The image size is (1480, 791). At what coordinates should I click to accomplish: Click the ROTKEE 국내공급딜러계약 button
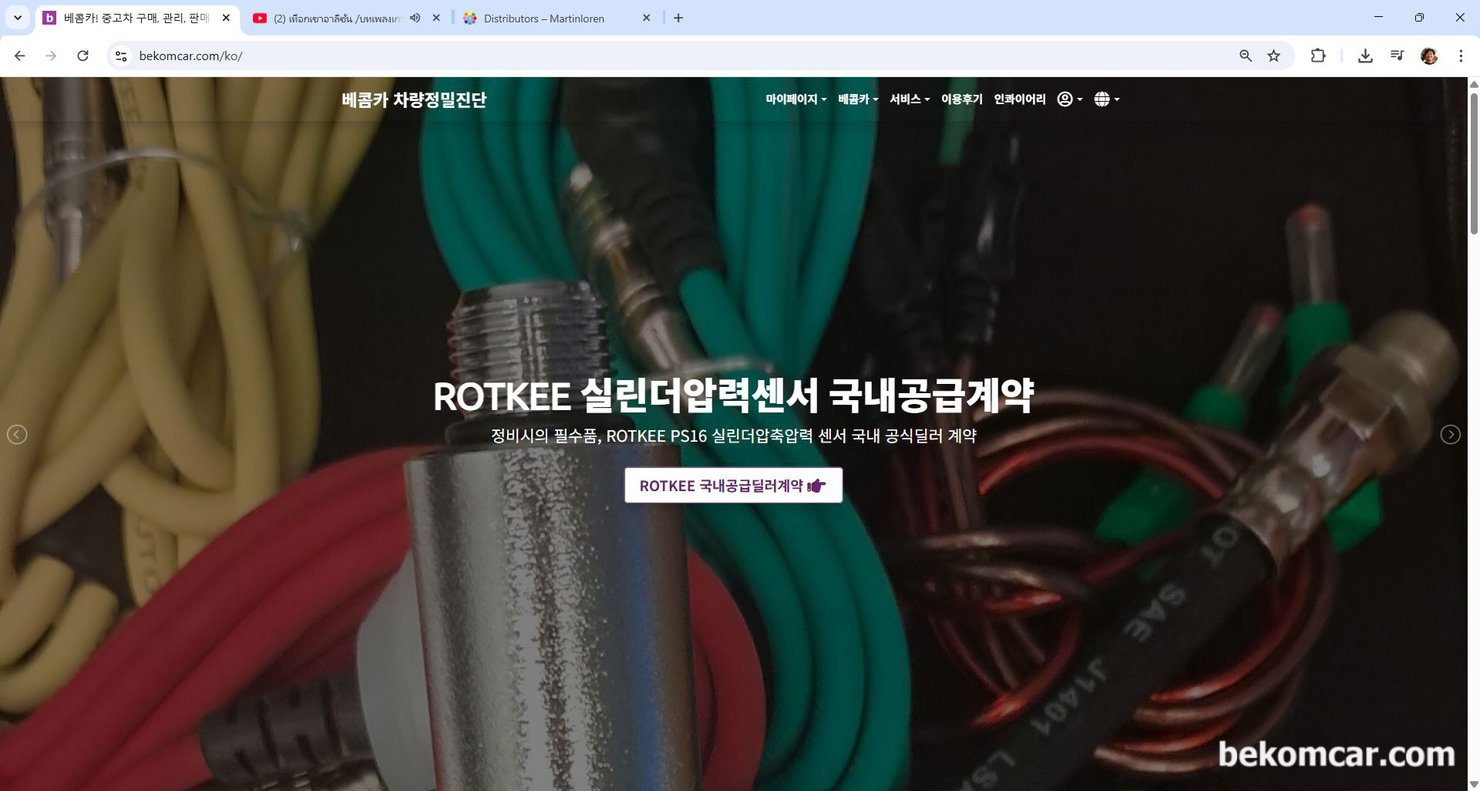pos(733,485)
